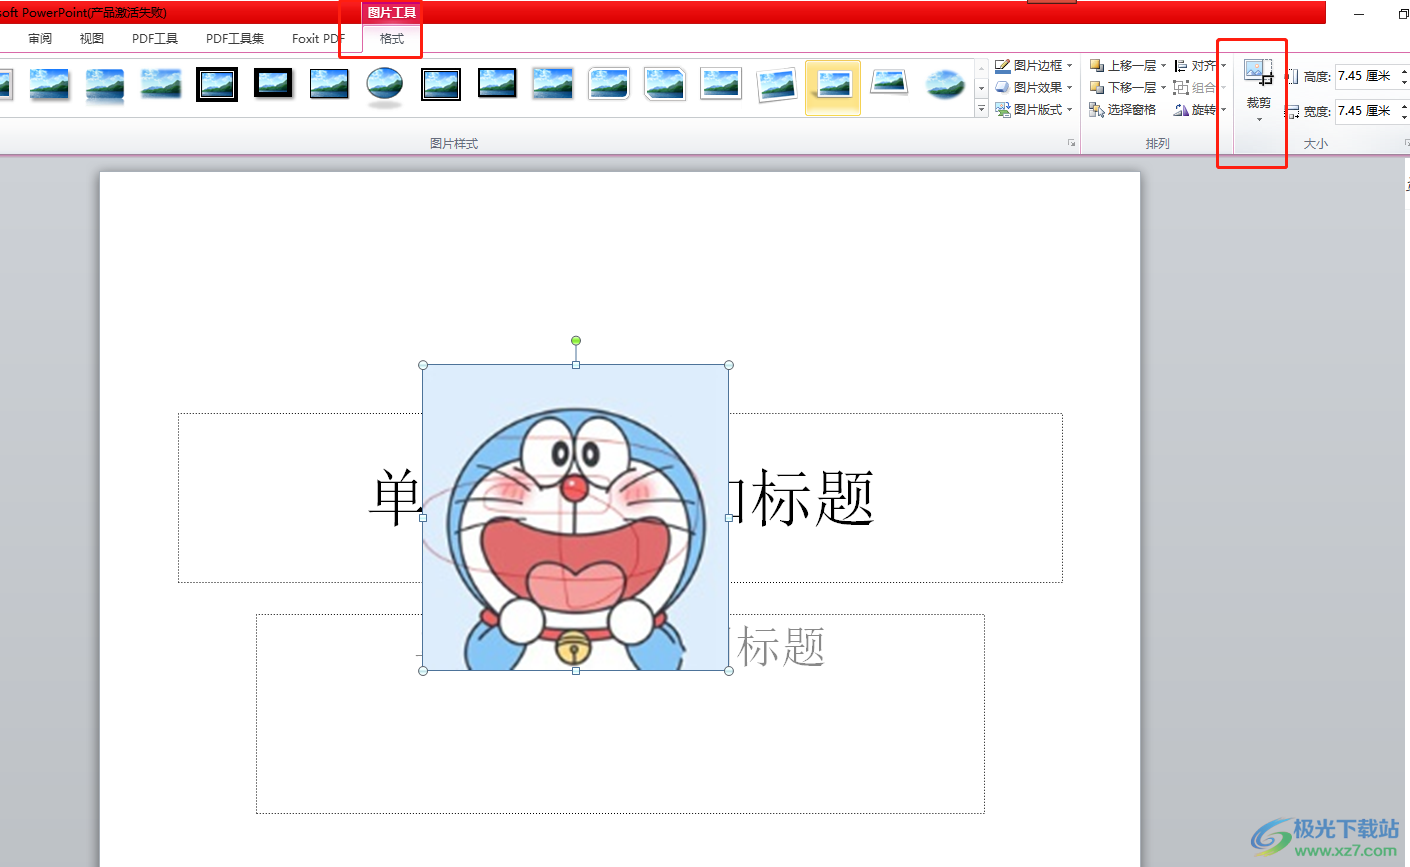Open the 选择窗格 selection pane

(1122, 110)
